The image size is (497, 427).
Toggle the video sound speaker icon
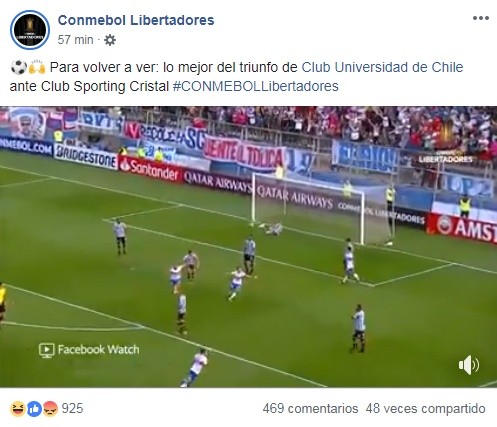click(468, 365)
